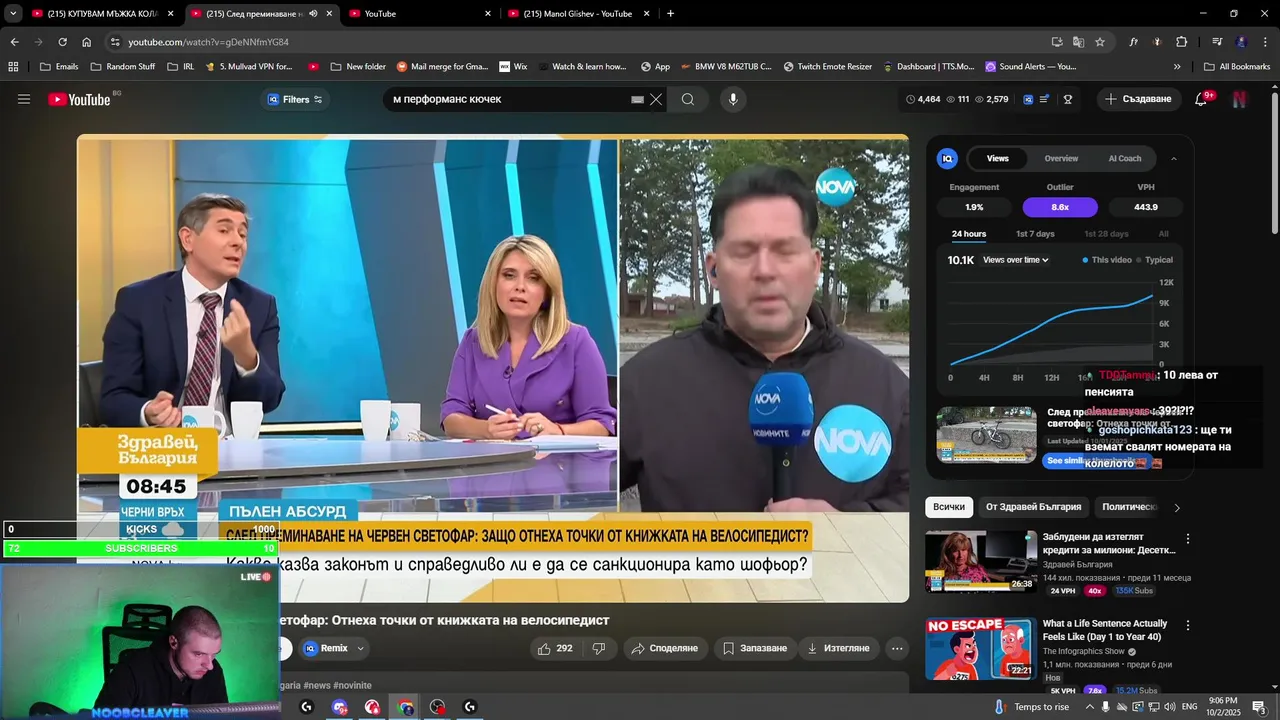Open the 'Заблудени да изтеглят кредити' video thumbnail

click(981, 561)
